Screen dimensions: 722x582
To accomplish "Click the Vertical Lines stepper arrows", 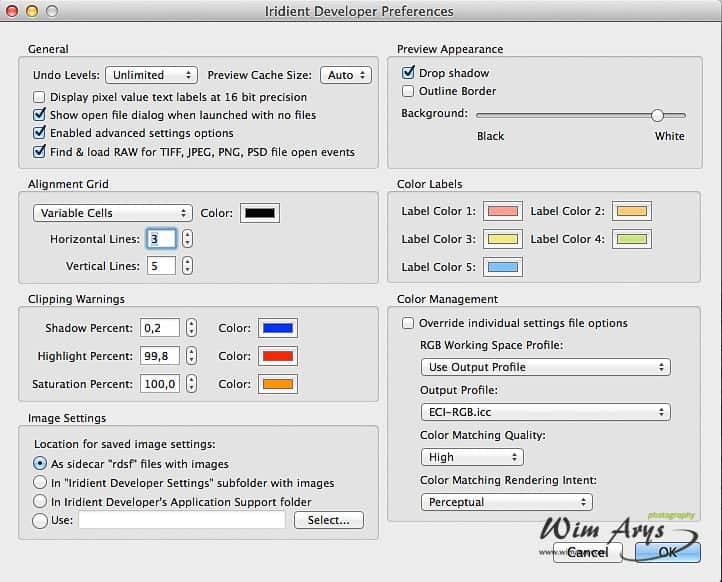I will click(x=187, y=266).
